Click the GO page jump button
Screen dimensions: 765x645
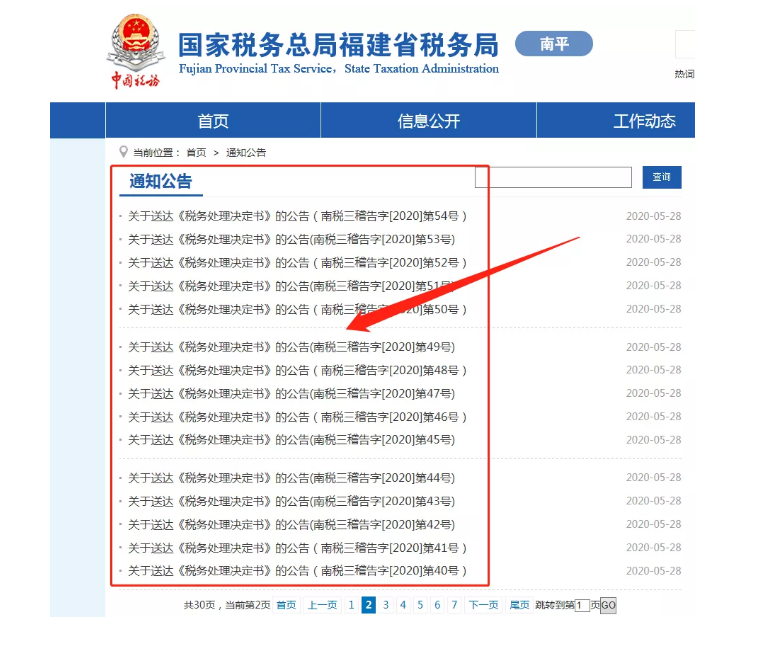pyautogui.click(x=608, y=605)
